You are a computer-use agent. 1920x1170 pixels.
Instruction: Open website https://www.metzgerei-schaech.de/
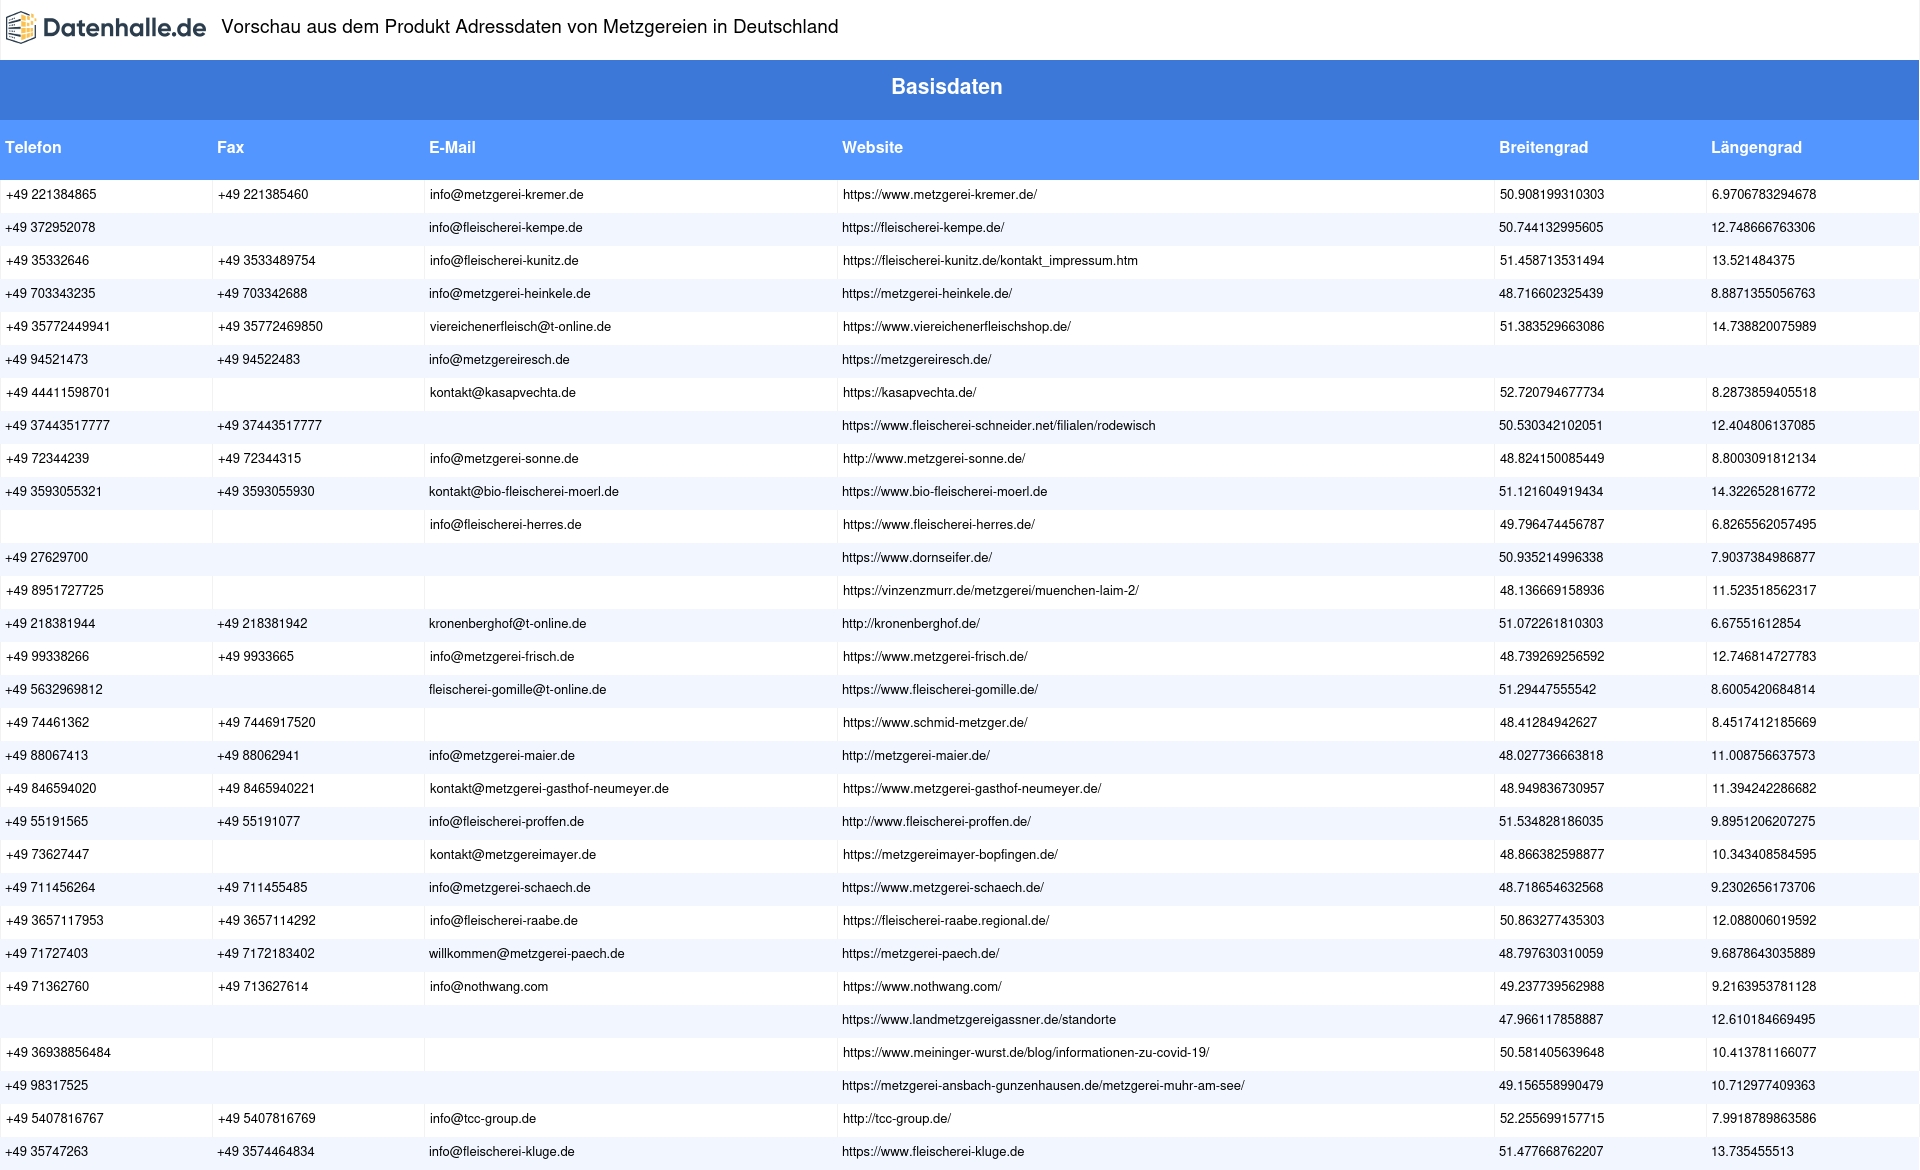943,888
